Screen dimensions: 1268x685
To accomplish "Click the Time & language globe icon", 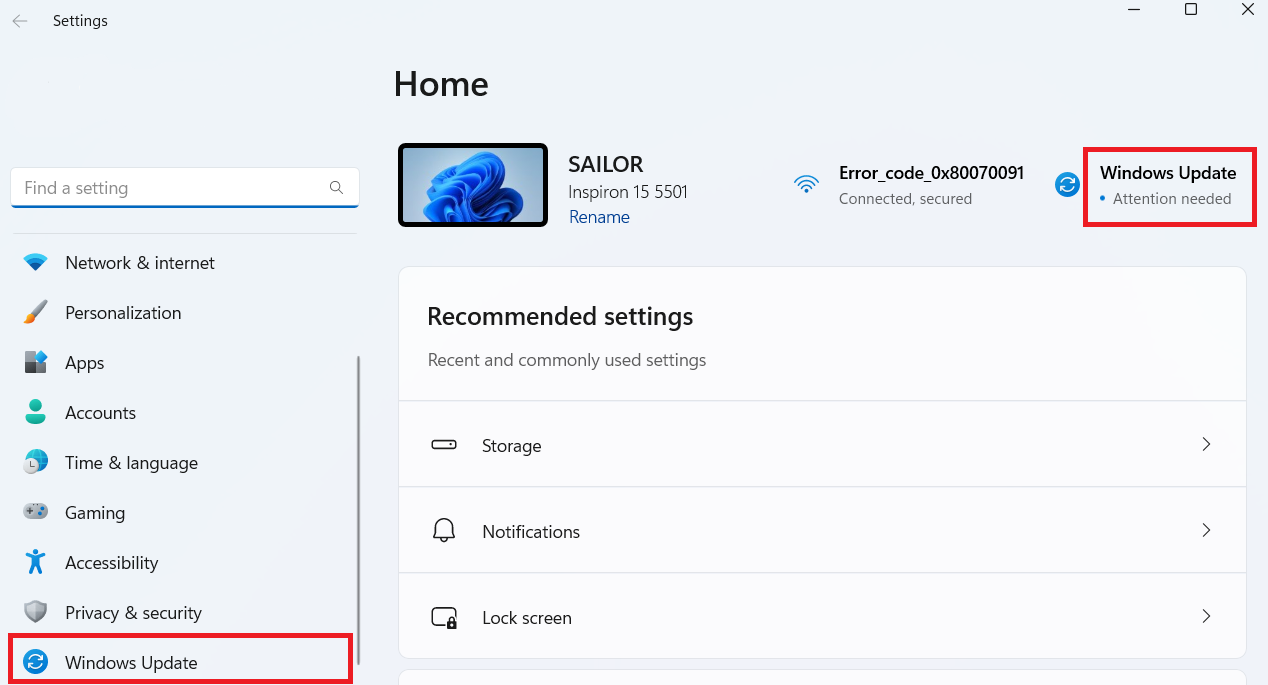I will click(x=36, y=463).
